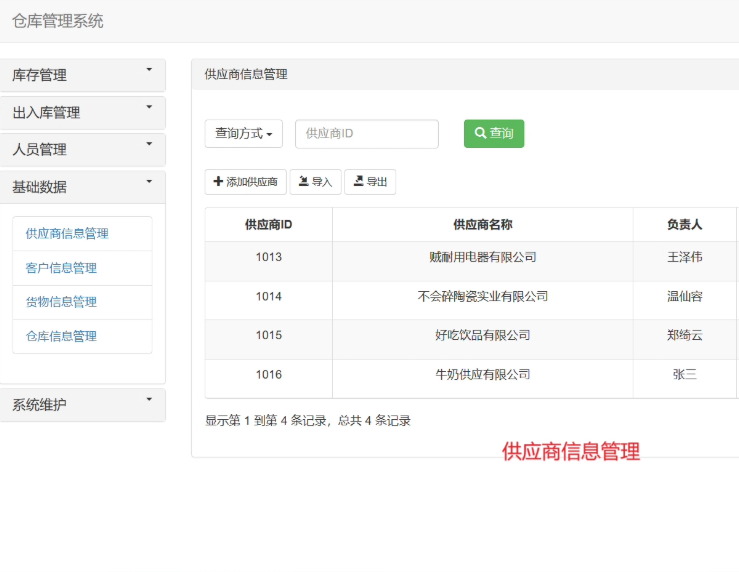The width and height of the screenshot is (739, 572).
Task: Expand the 人员管理 caret arrow
Action: point(149,144)
